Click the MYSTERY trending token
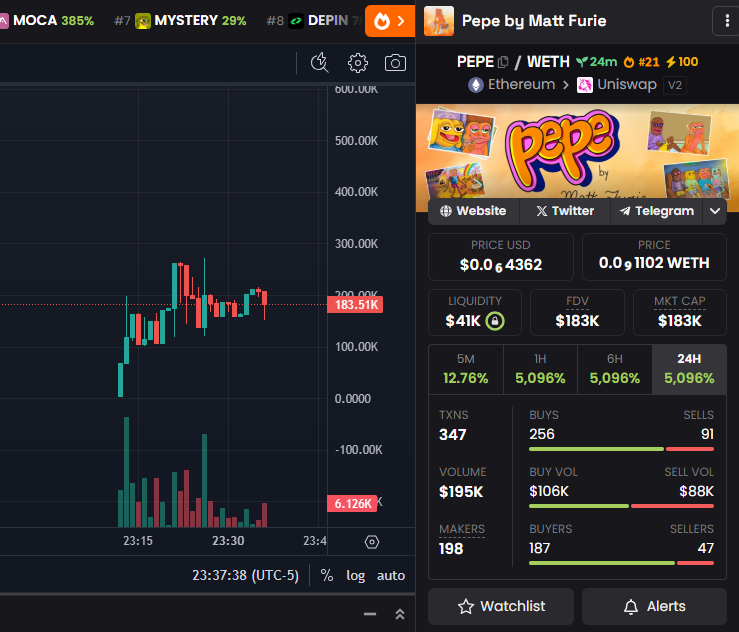Screen dimensions: 739x632 point(181,21)
